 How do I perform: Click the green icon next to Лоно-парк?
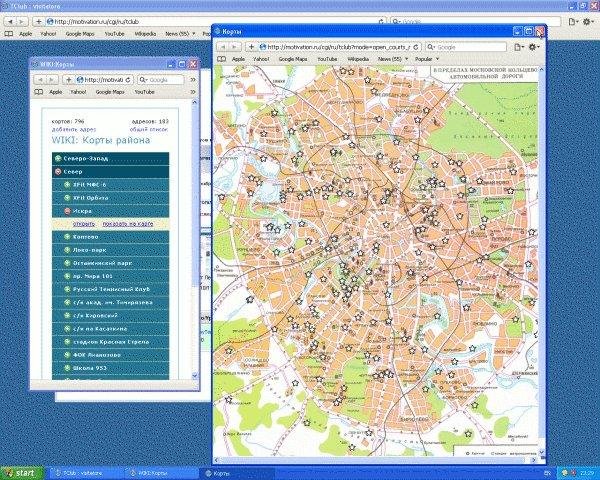68,250
